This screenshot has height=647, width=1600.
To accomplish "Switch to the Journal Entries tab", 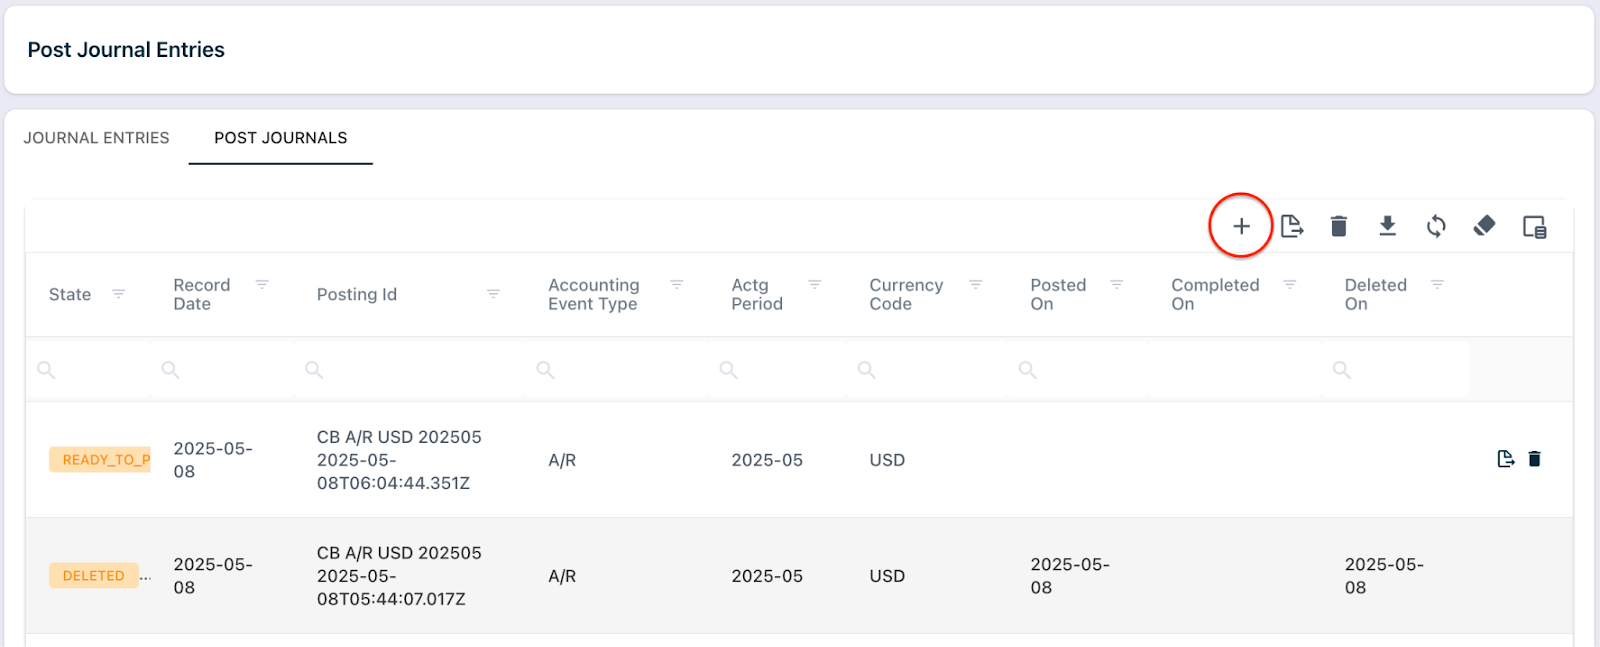I will pos(97,138).
